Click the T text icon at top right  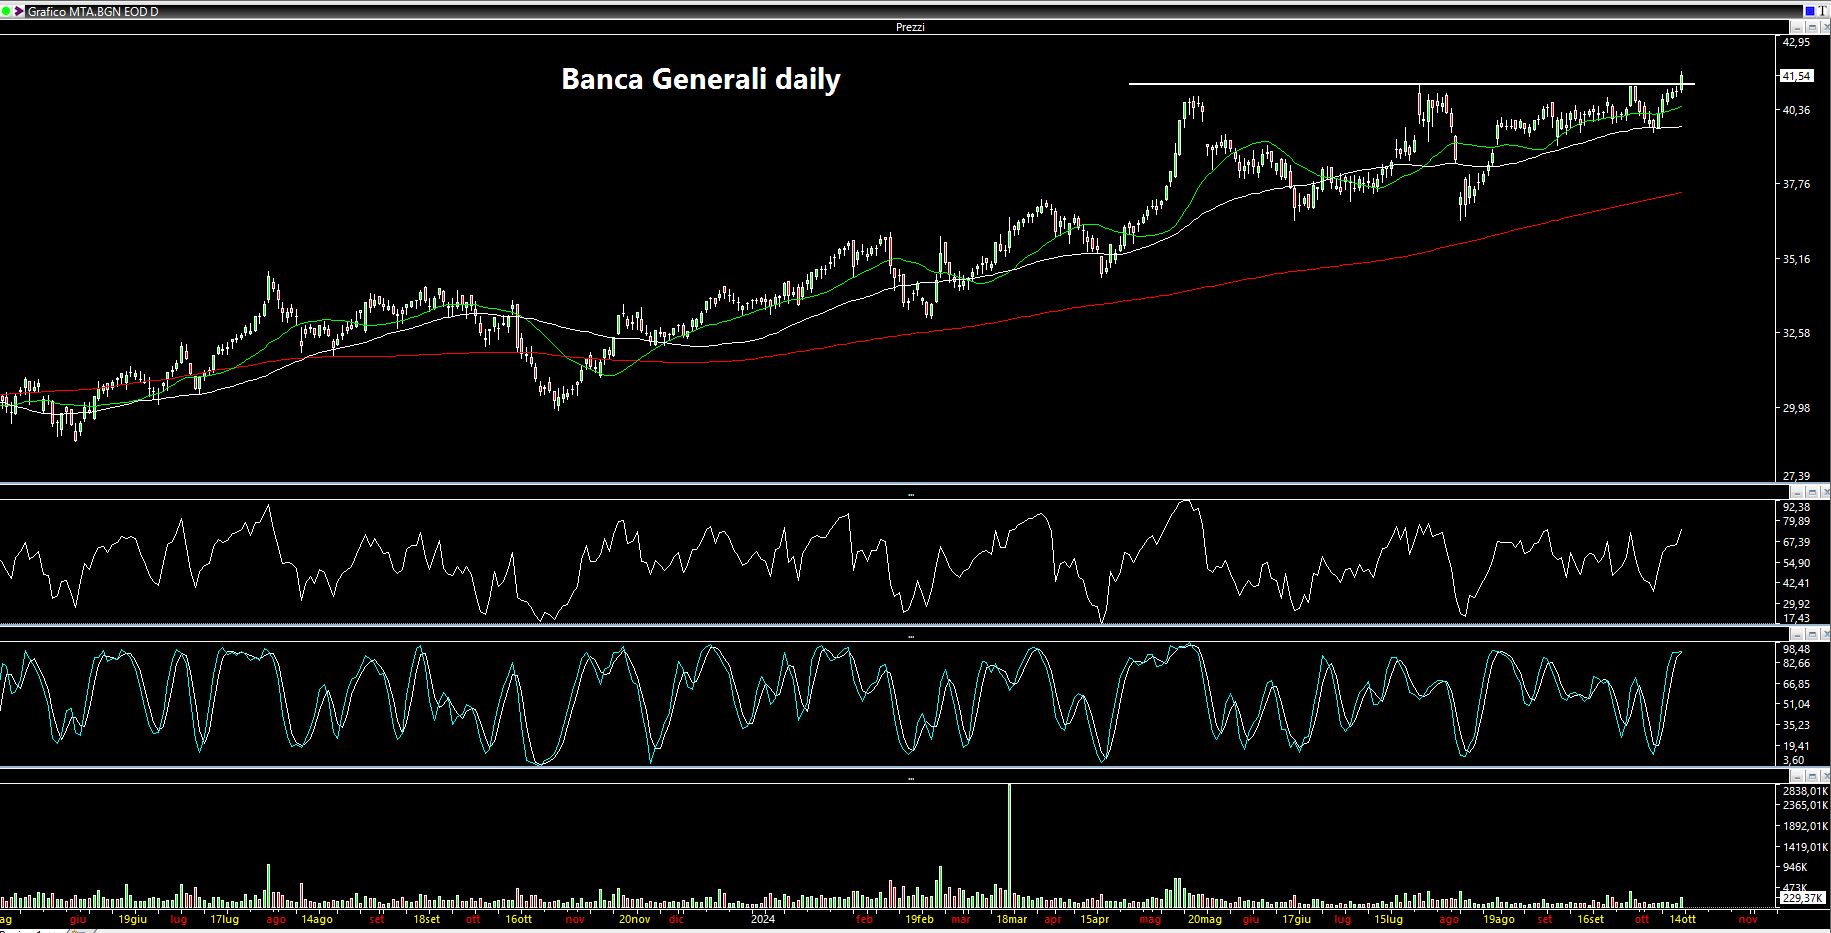1823,11
